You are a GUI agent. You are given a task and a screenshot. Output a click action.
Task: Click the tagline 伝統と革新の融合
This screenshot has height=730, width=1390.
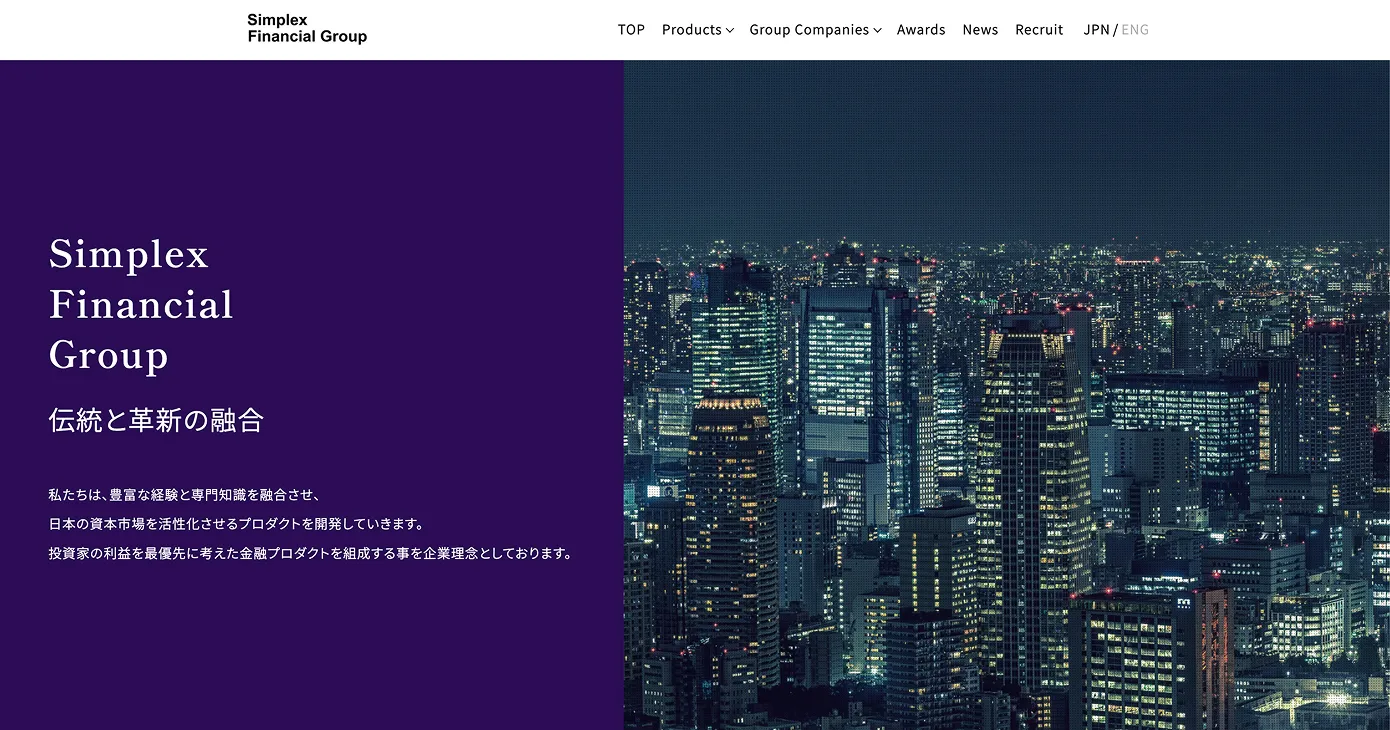click(156, 420)
